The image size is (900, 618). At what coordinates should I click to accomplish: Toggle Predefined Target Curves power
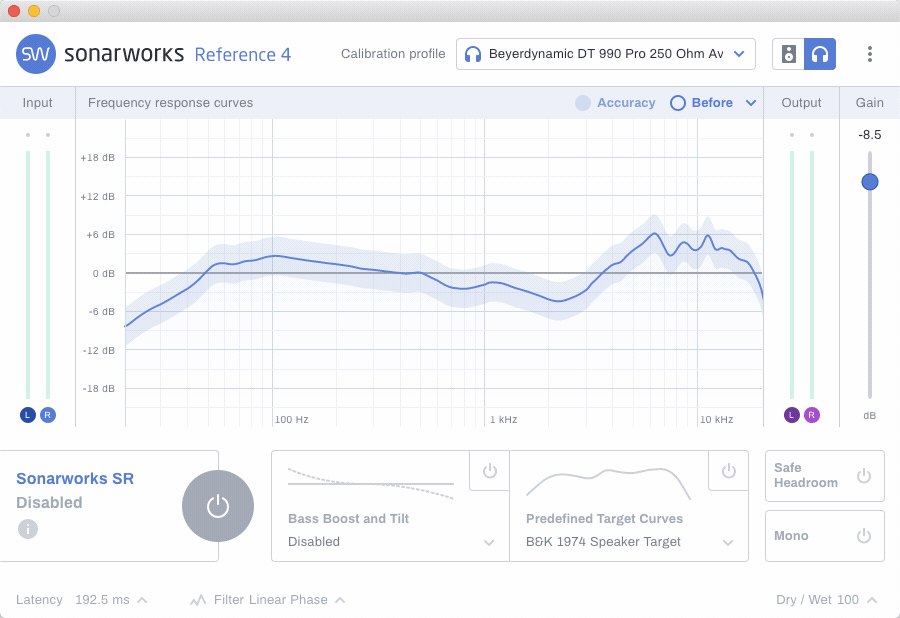(729, 471)
